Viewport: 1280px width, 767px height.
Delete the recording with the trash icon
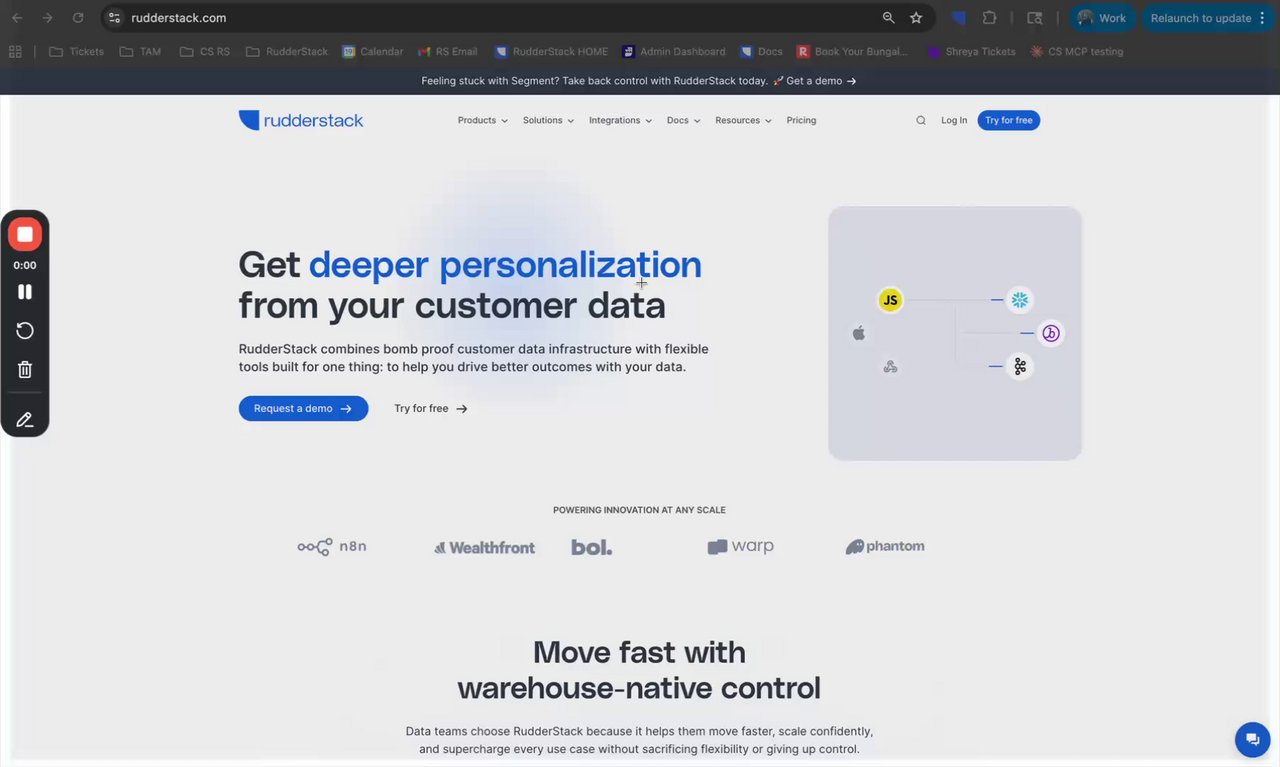point(25,370)
